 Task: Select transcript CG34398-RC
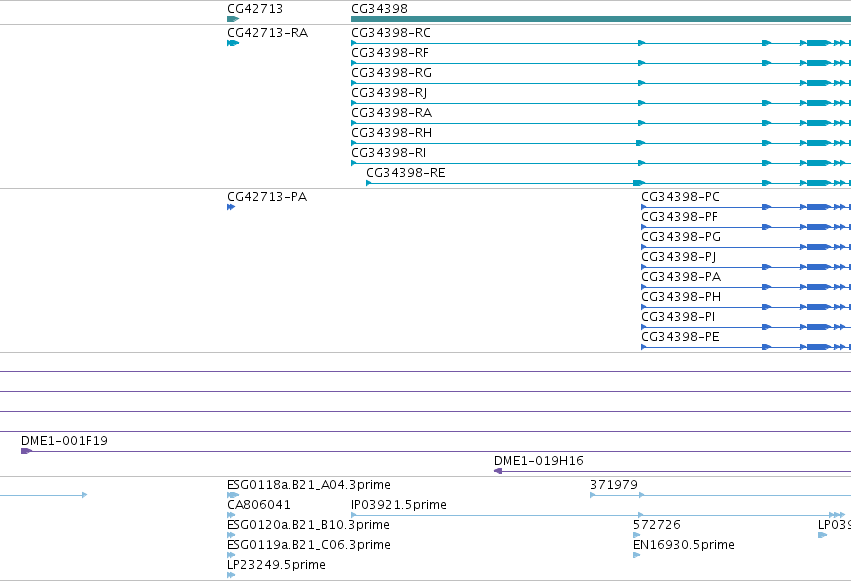[x=391, y=33]
